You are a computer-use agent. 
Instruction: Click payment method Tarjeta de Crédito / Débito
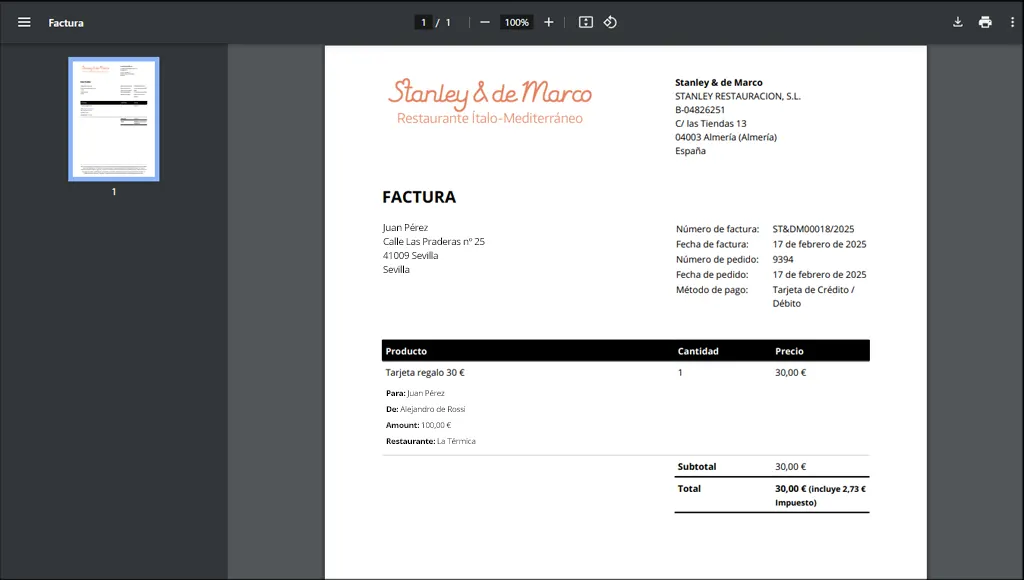coord(814,297)
